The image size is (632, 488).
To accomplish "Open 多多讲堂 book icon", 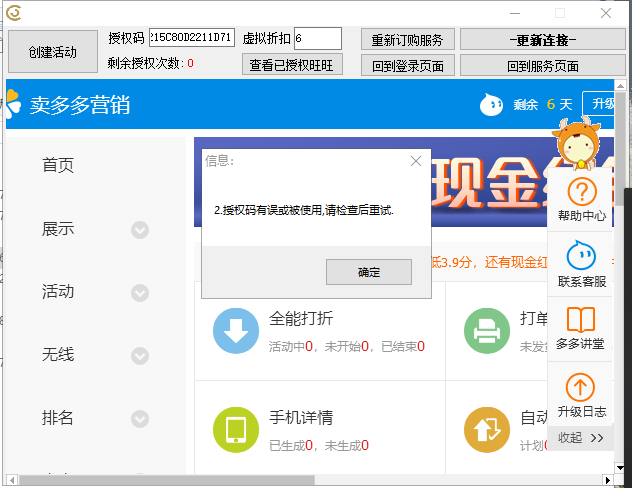I will pos(581,320).
